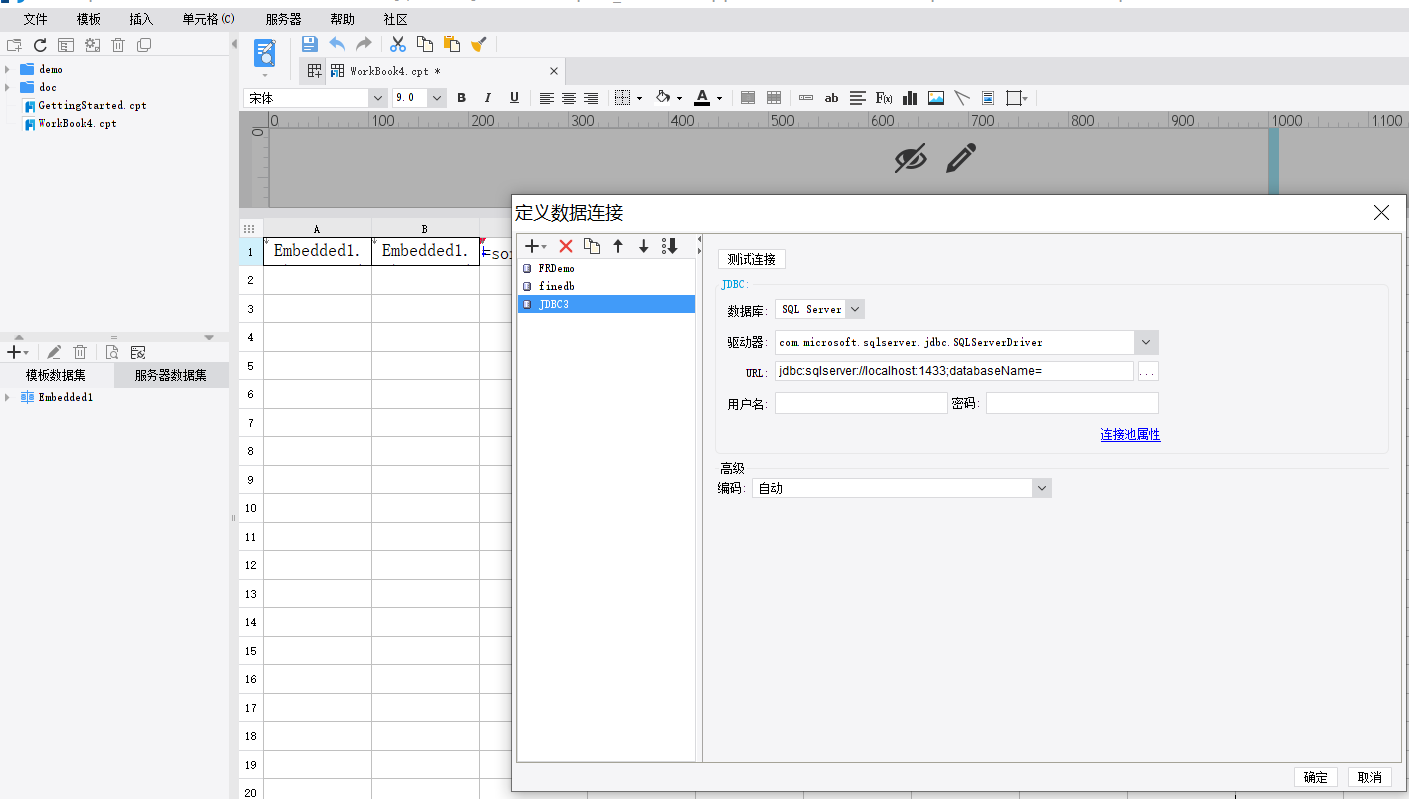Click the 取消 button
1409x799 pixels.
coord(1369,777)
